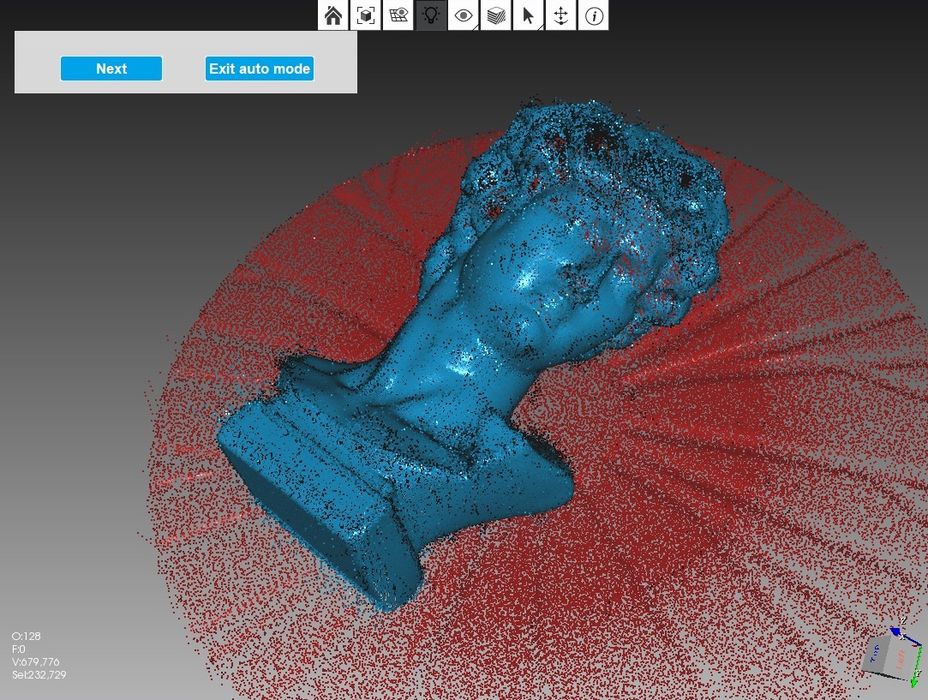Reset view with the Home icon
The width and height of the screenshot is (928, 700).
click(334, 15)
